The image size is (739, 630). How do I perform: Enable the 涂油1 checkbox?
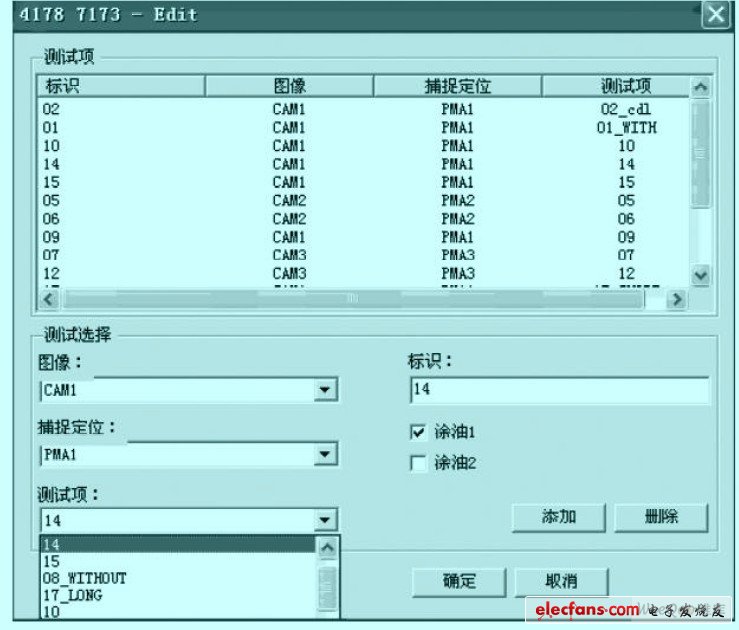coord(418,432)
